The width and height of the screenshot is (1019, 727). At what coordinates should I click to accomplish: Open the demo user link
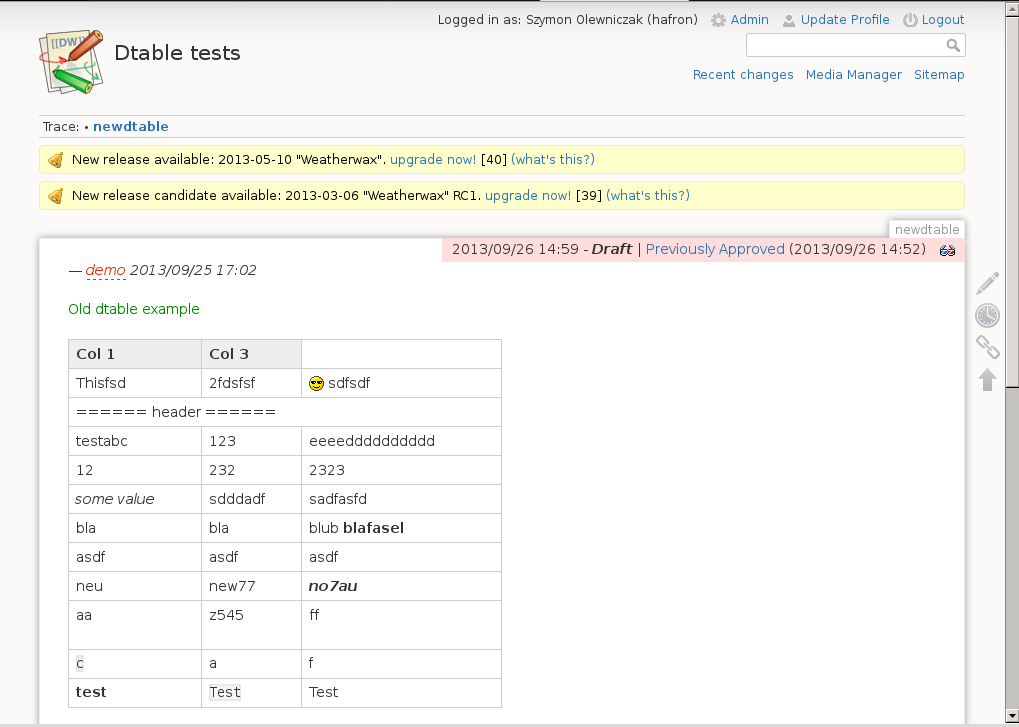[105, 270]
